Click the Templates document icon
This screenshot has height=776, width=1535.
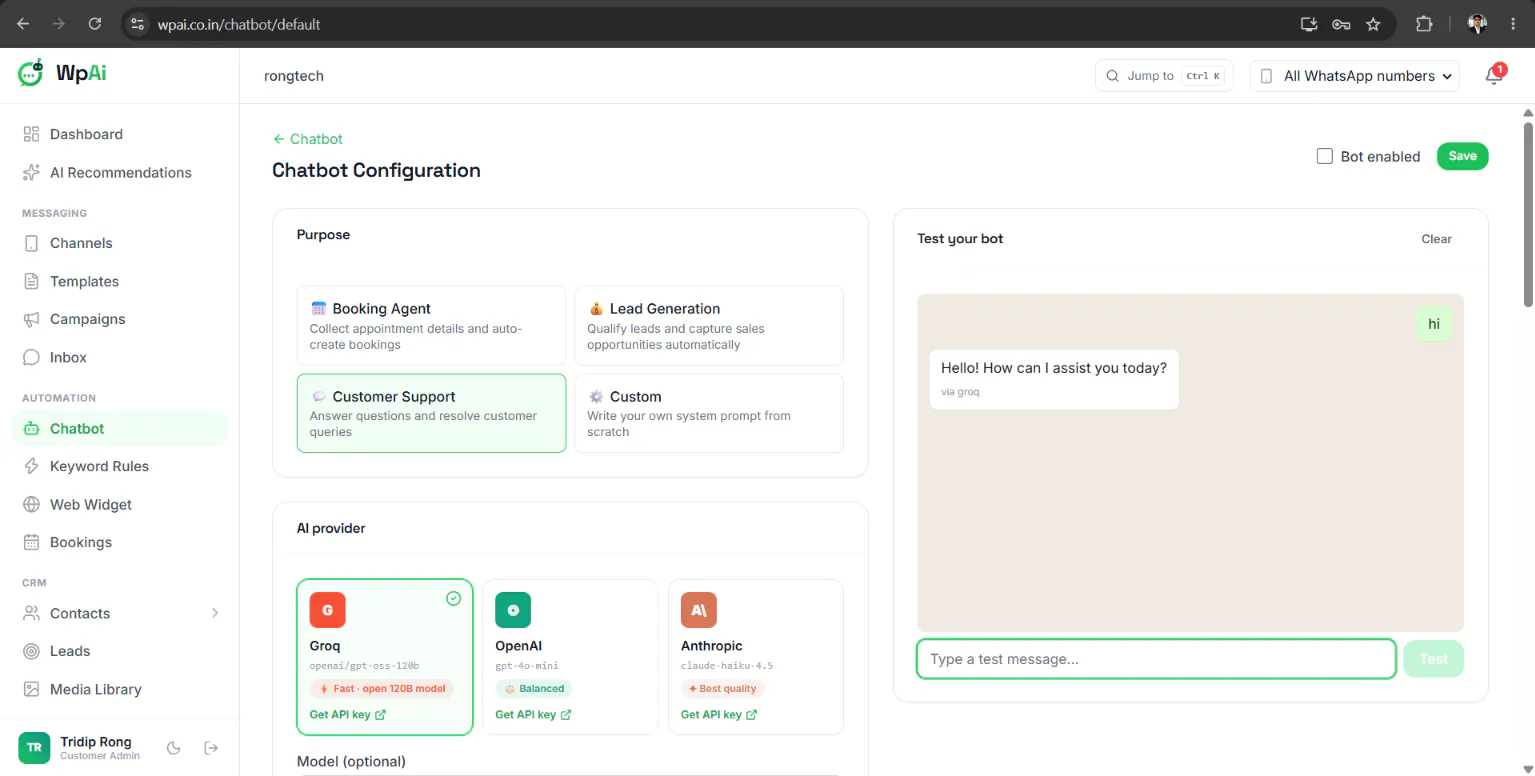point(31,281)
